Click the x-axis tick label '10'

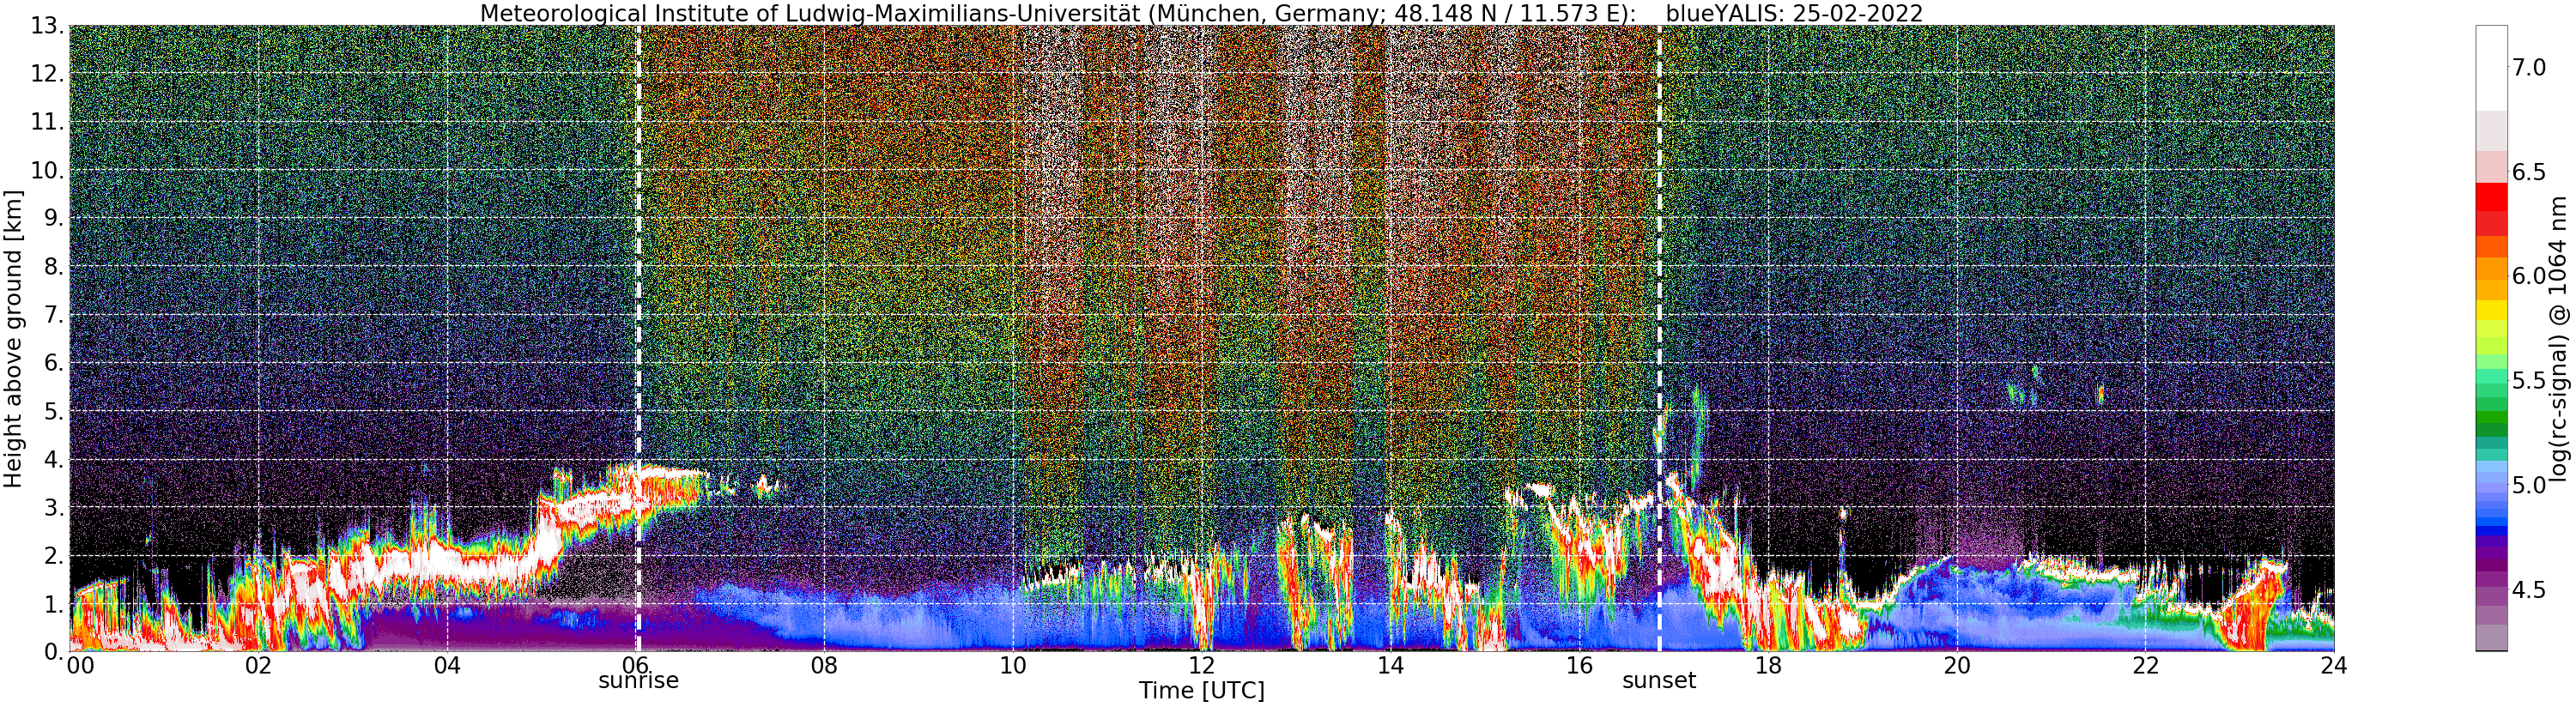1013,666
